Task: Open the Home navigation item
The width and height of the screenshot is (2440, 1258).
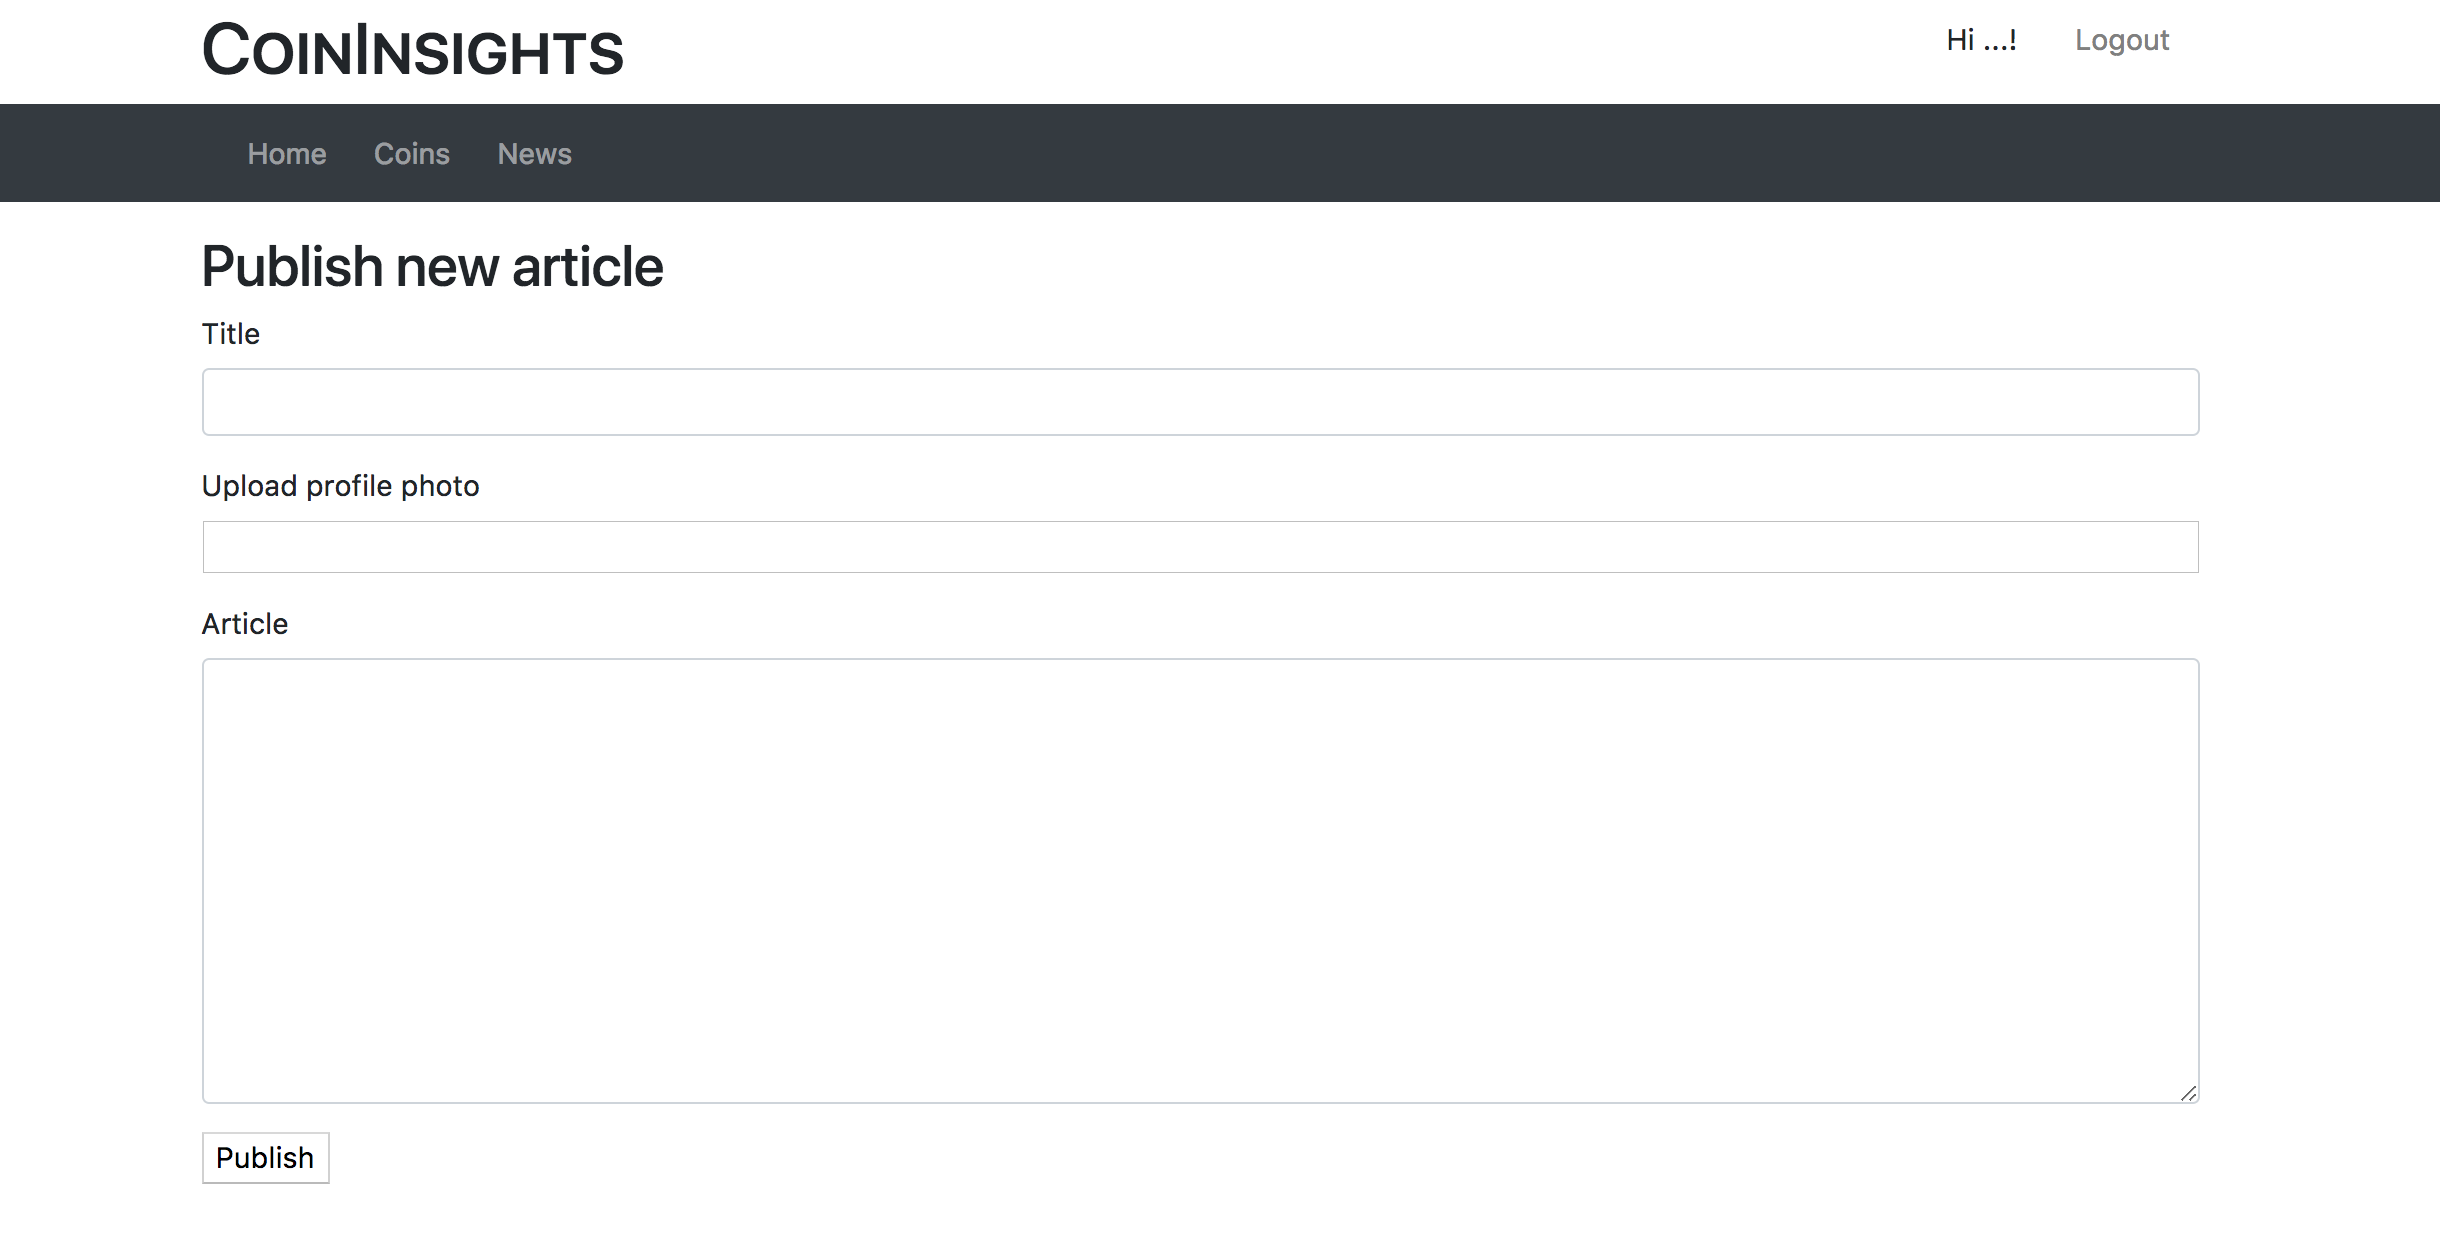Action: pos(287,154)
